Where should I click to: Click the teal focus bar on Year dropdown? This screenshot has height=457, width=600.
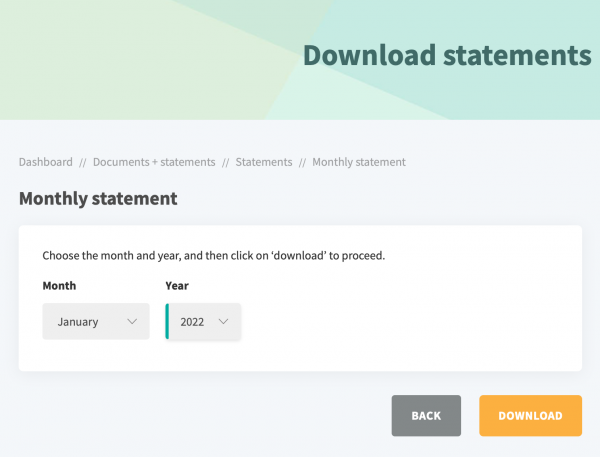click(167, 322)
